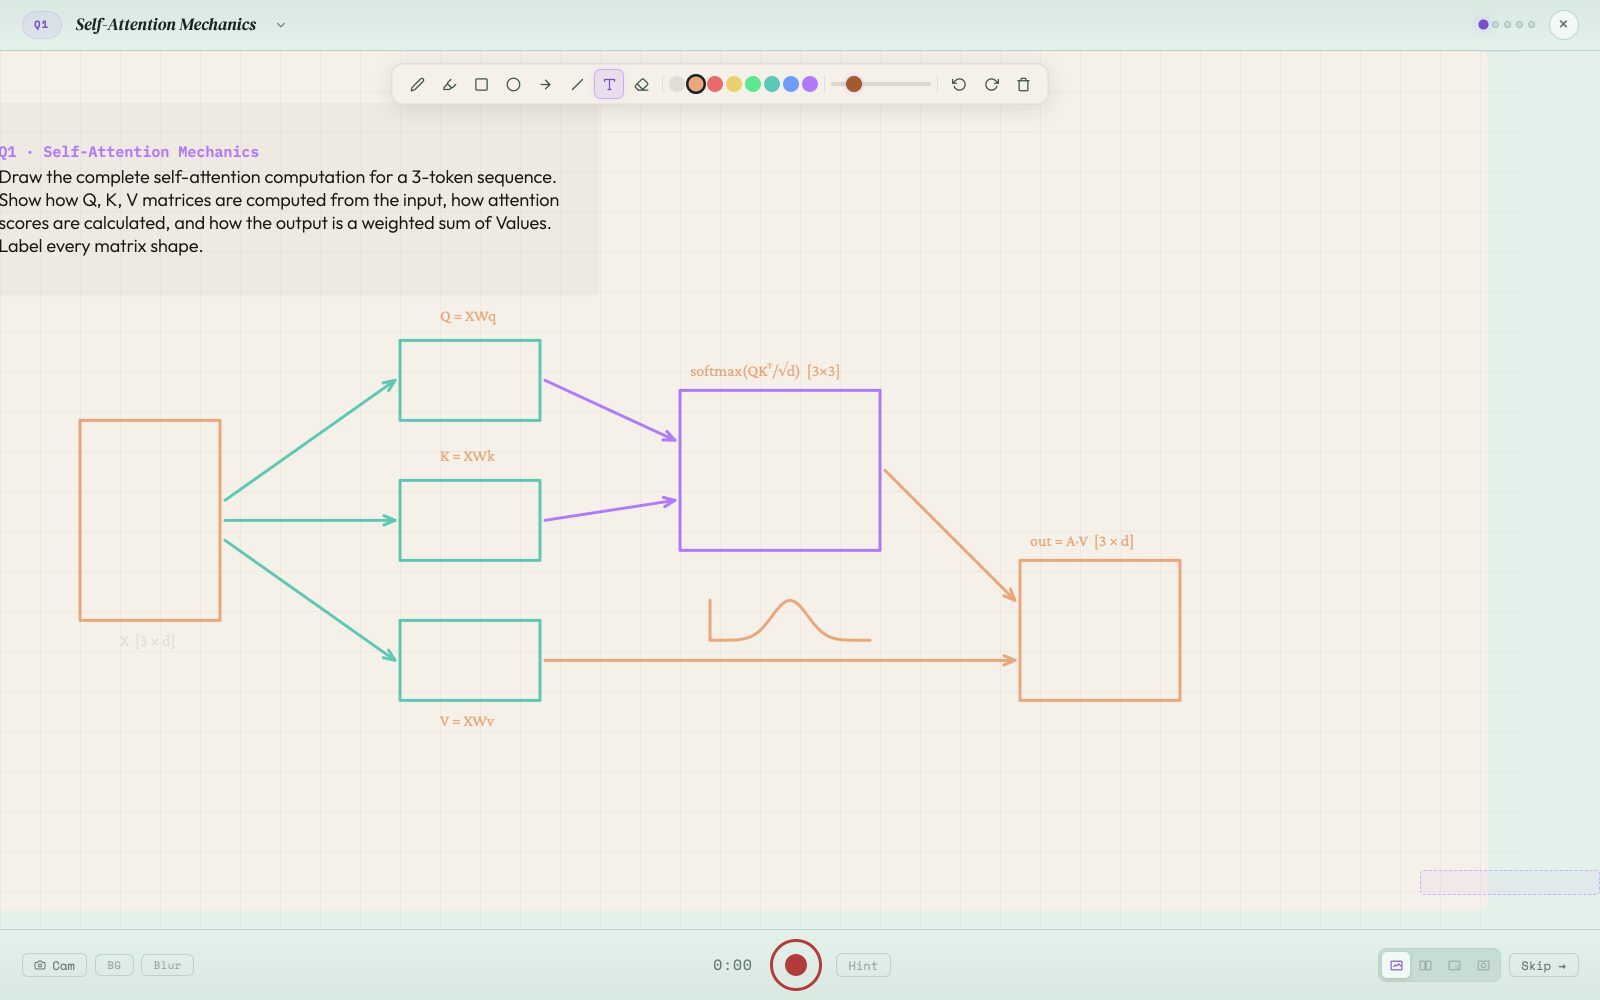
Task: Start recording with the red button
Action: pos(796,965)
